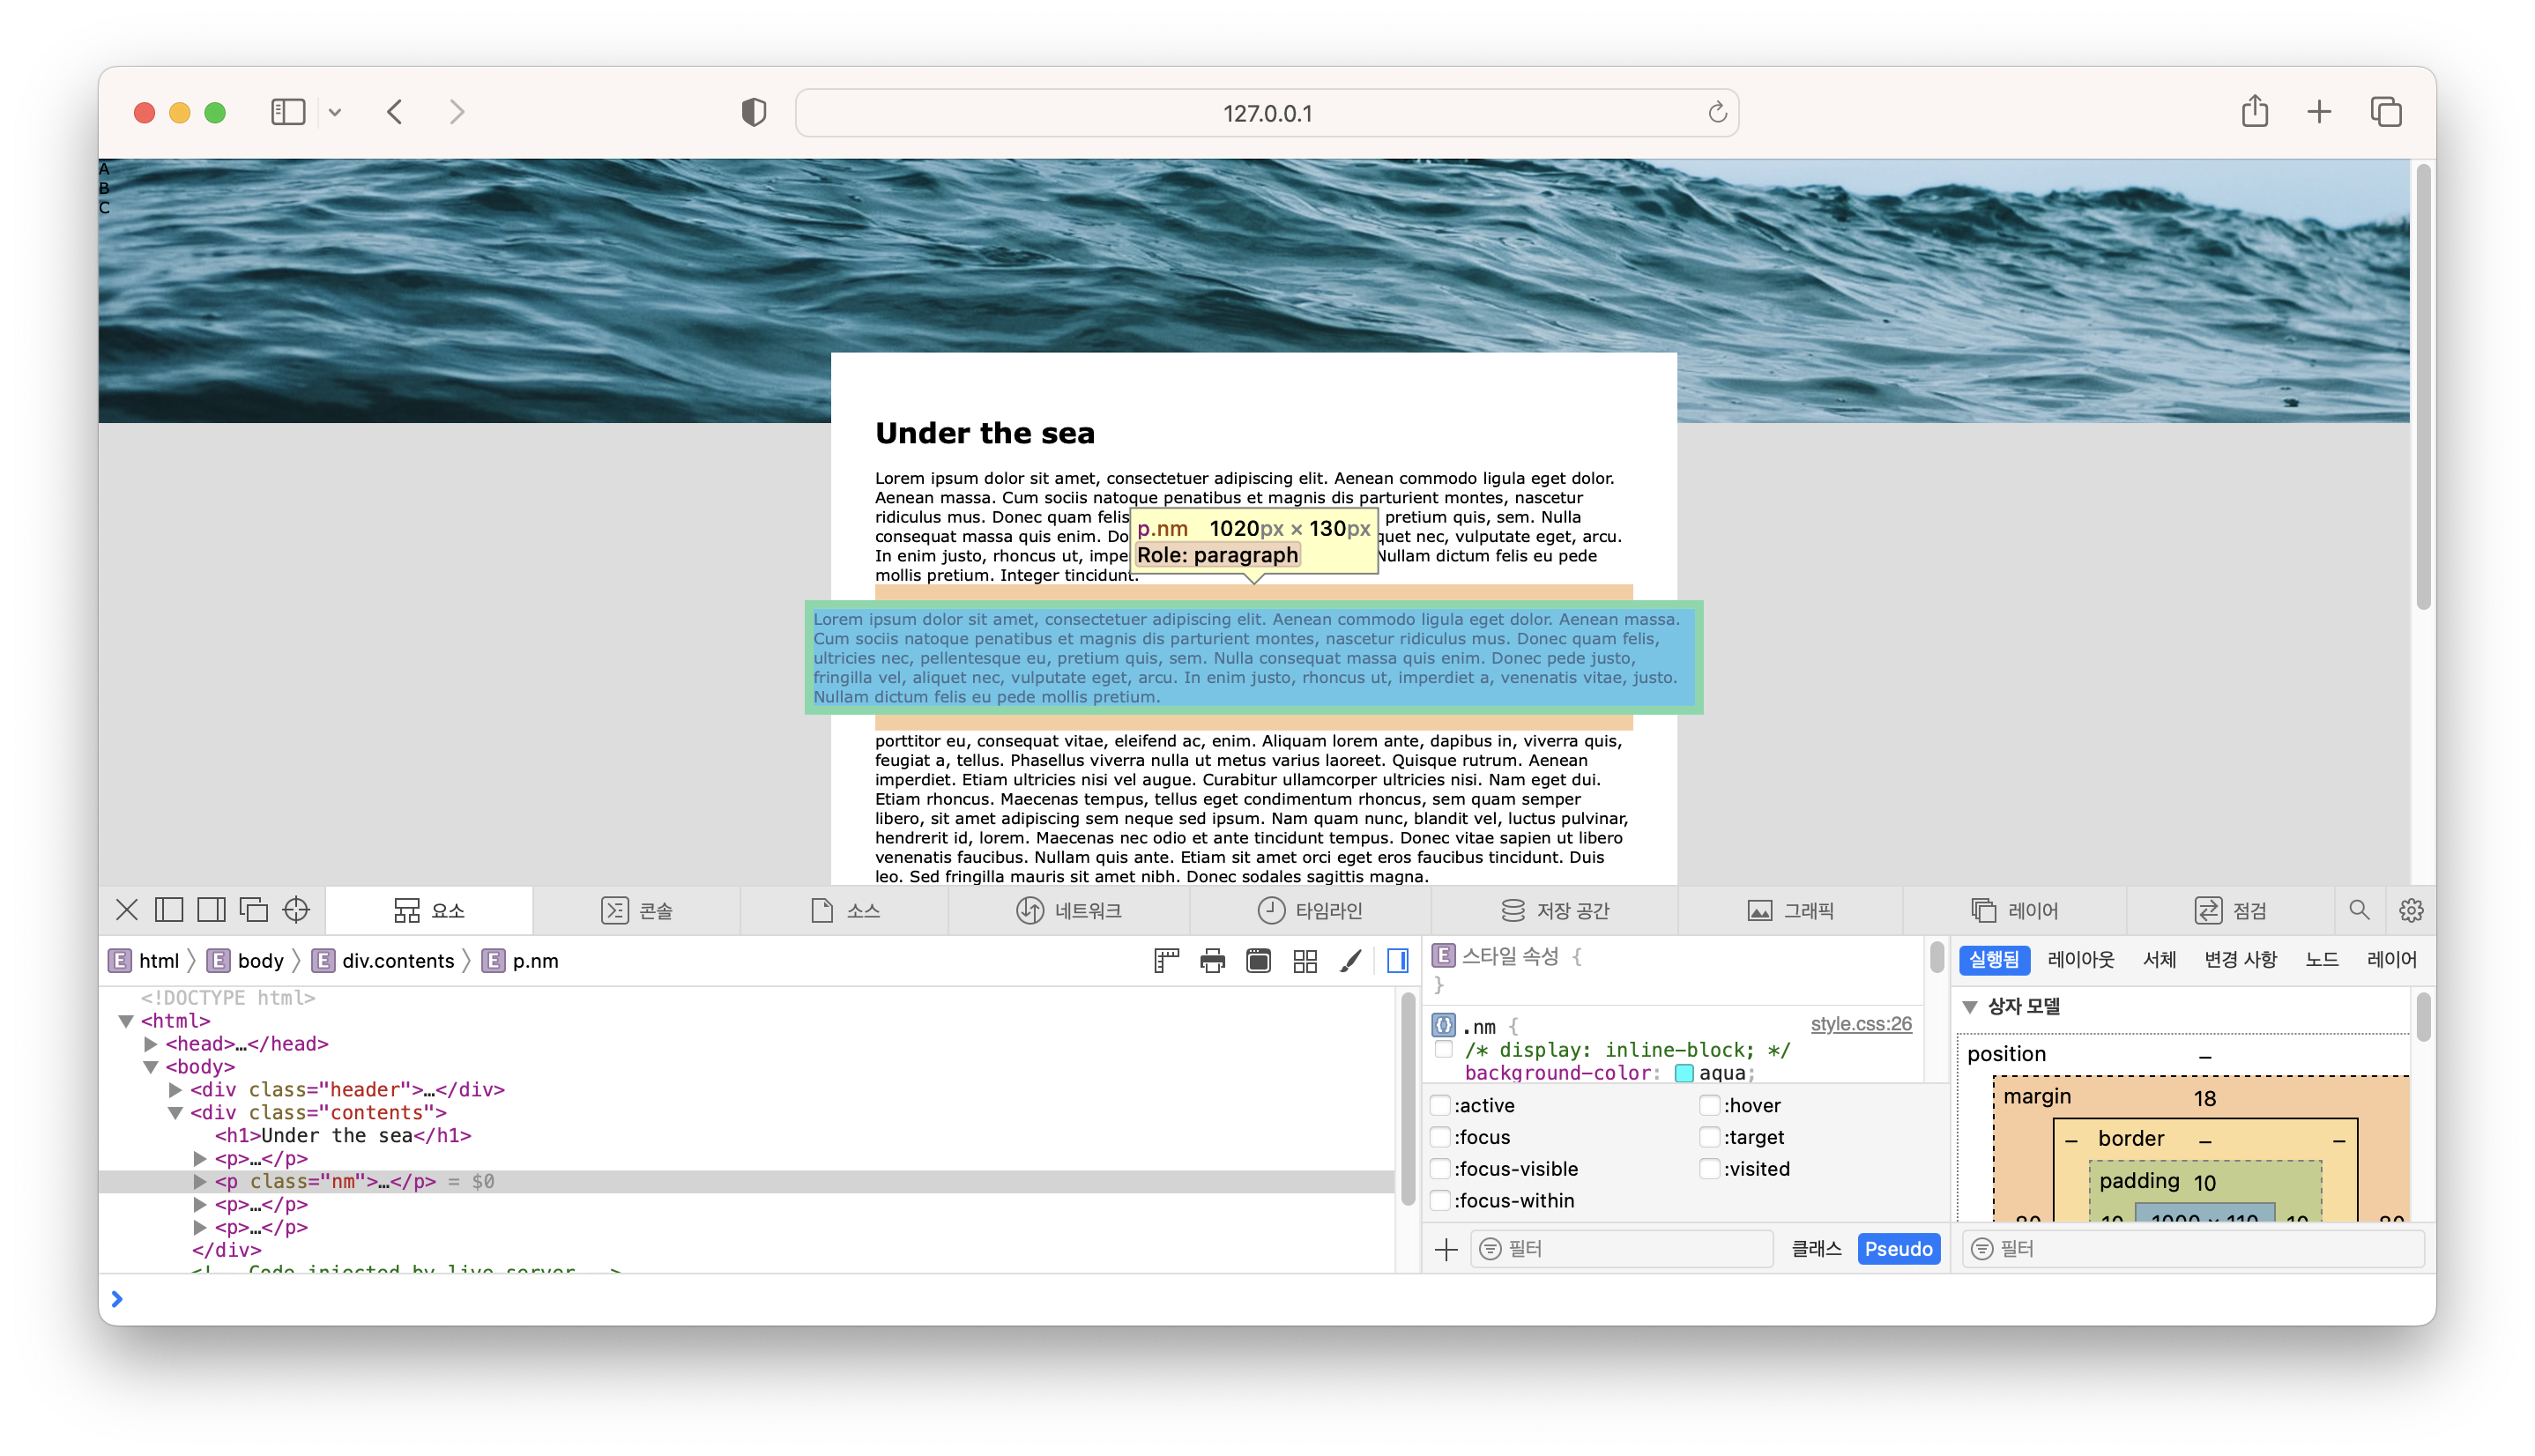Toggle :target pseudo-class checkbox
The width and height of the screenshot is (2535, 1456).
pyautogui.click(x=1709, y=1137)
